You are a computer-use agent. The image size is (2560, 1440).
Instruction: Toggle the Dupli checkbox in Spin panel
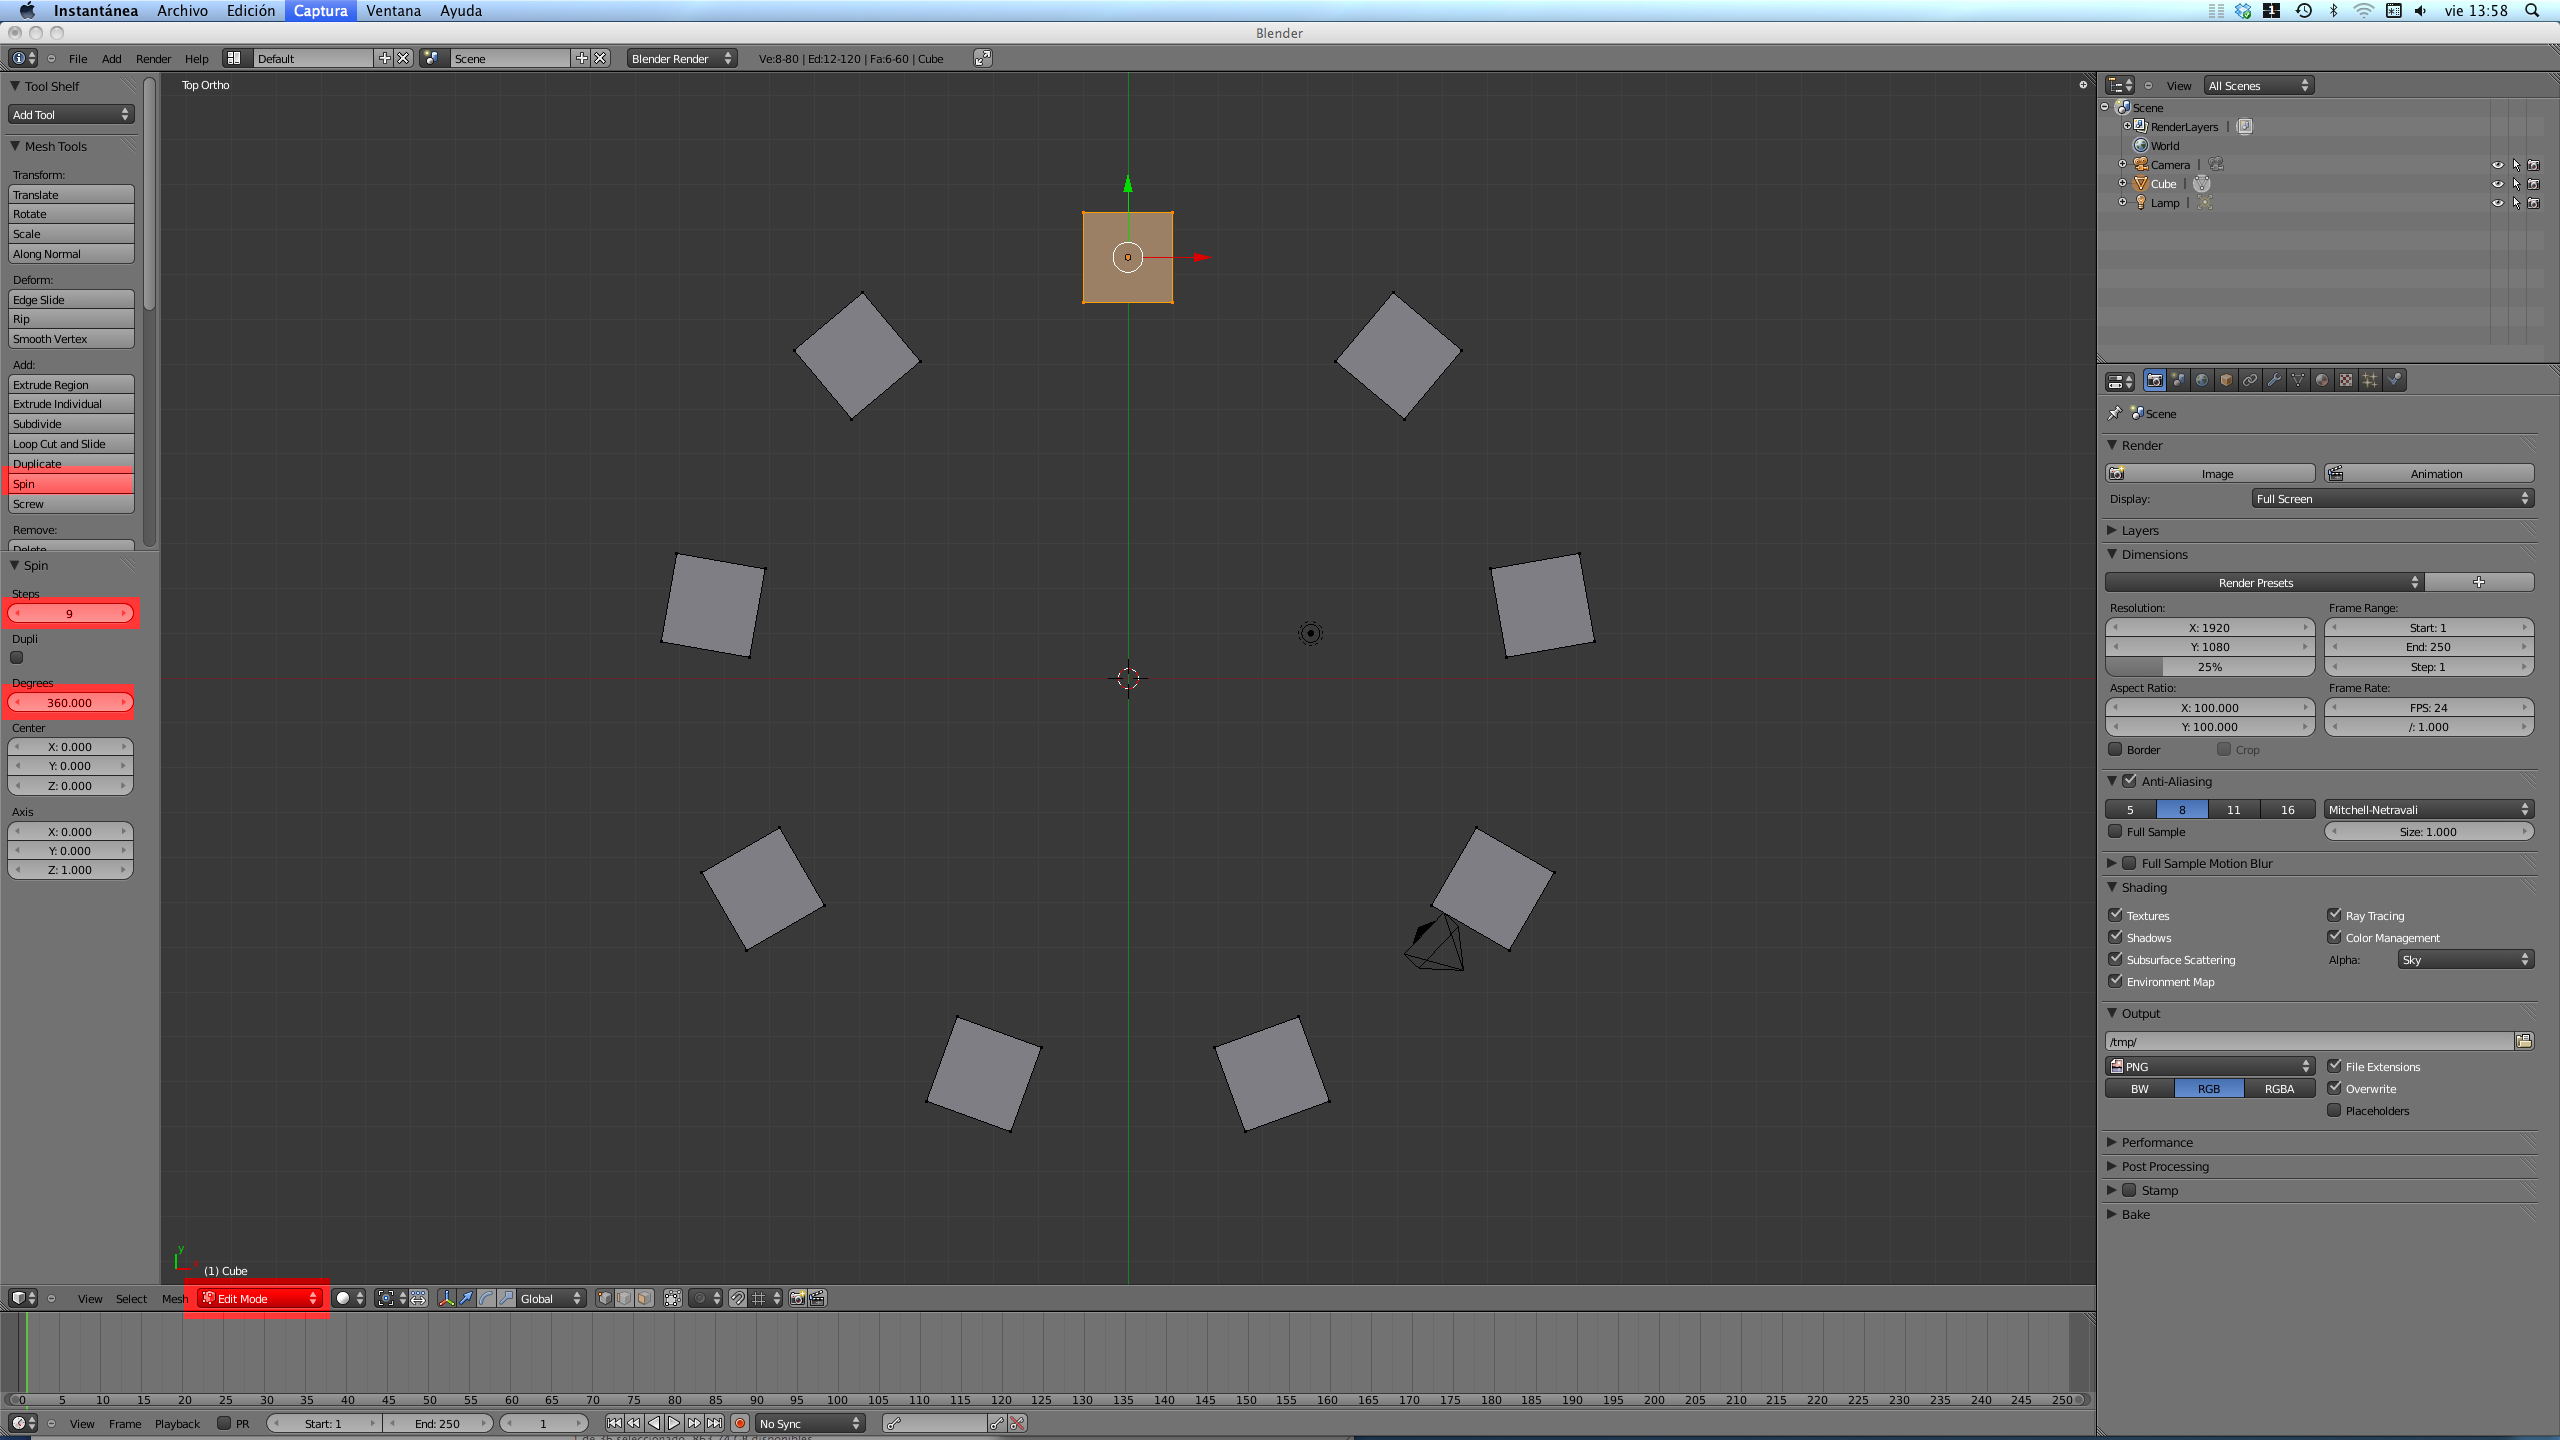pos(17,657)
